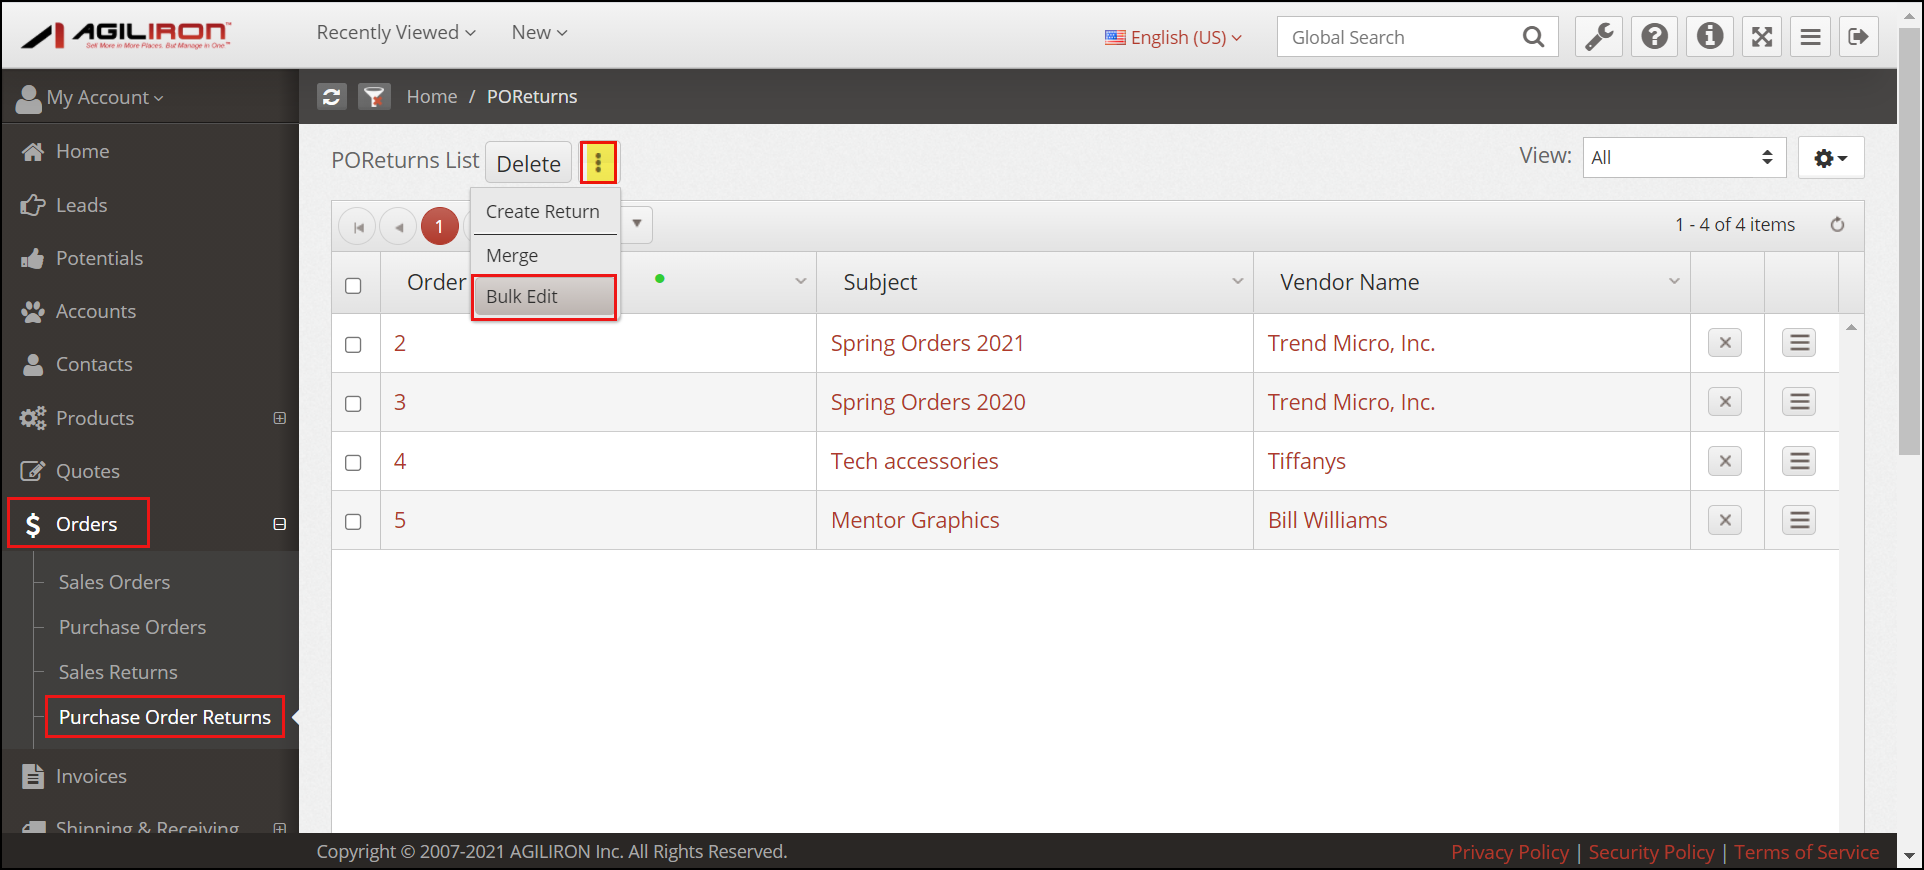This screenshot has height=870, width=1924.
Task: Click page number 1 button
Action: pyautogui.click(x=439, y=227)
